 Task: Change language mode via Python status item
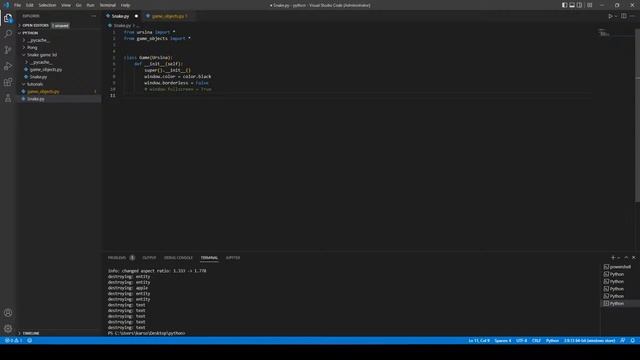click(552, 340)
